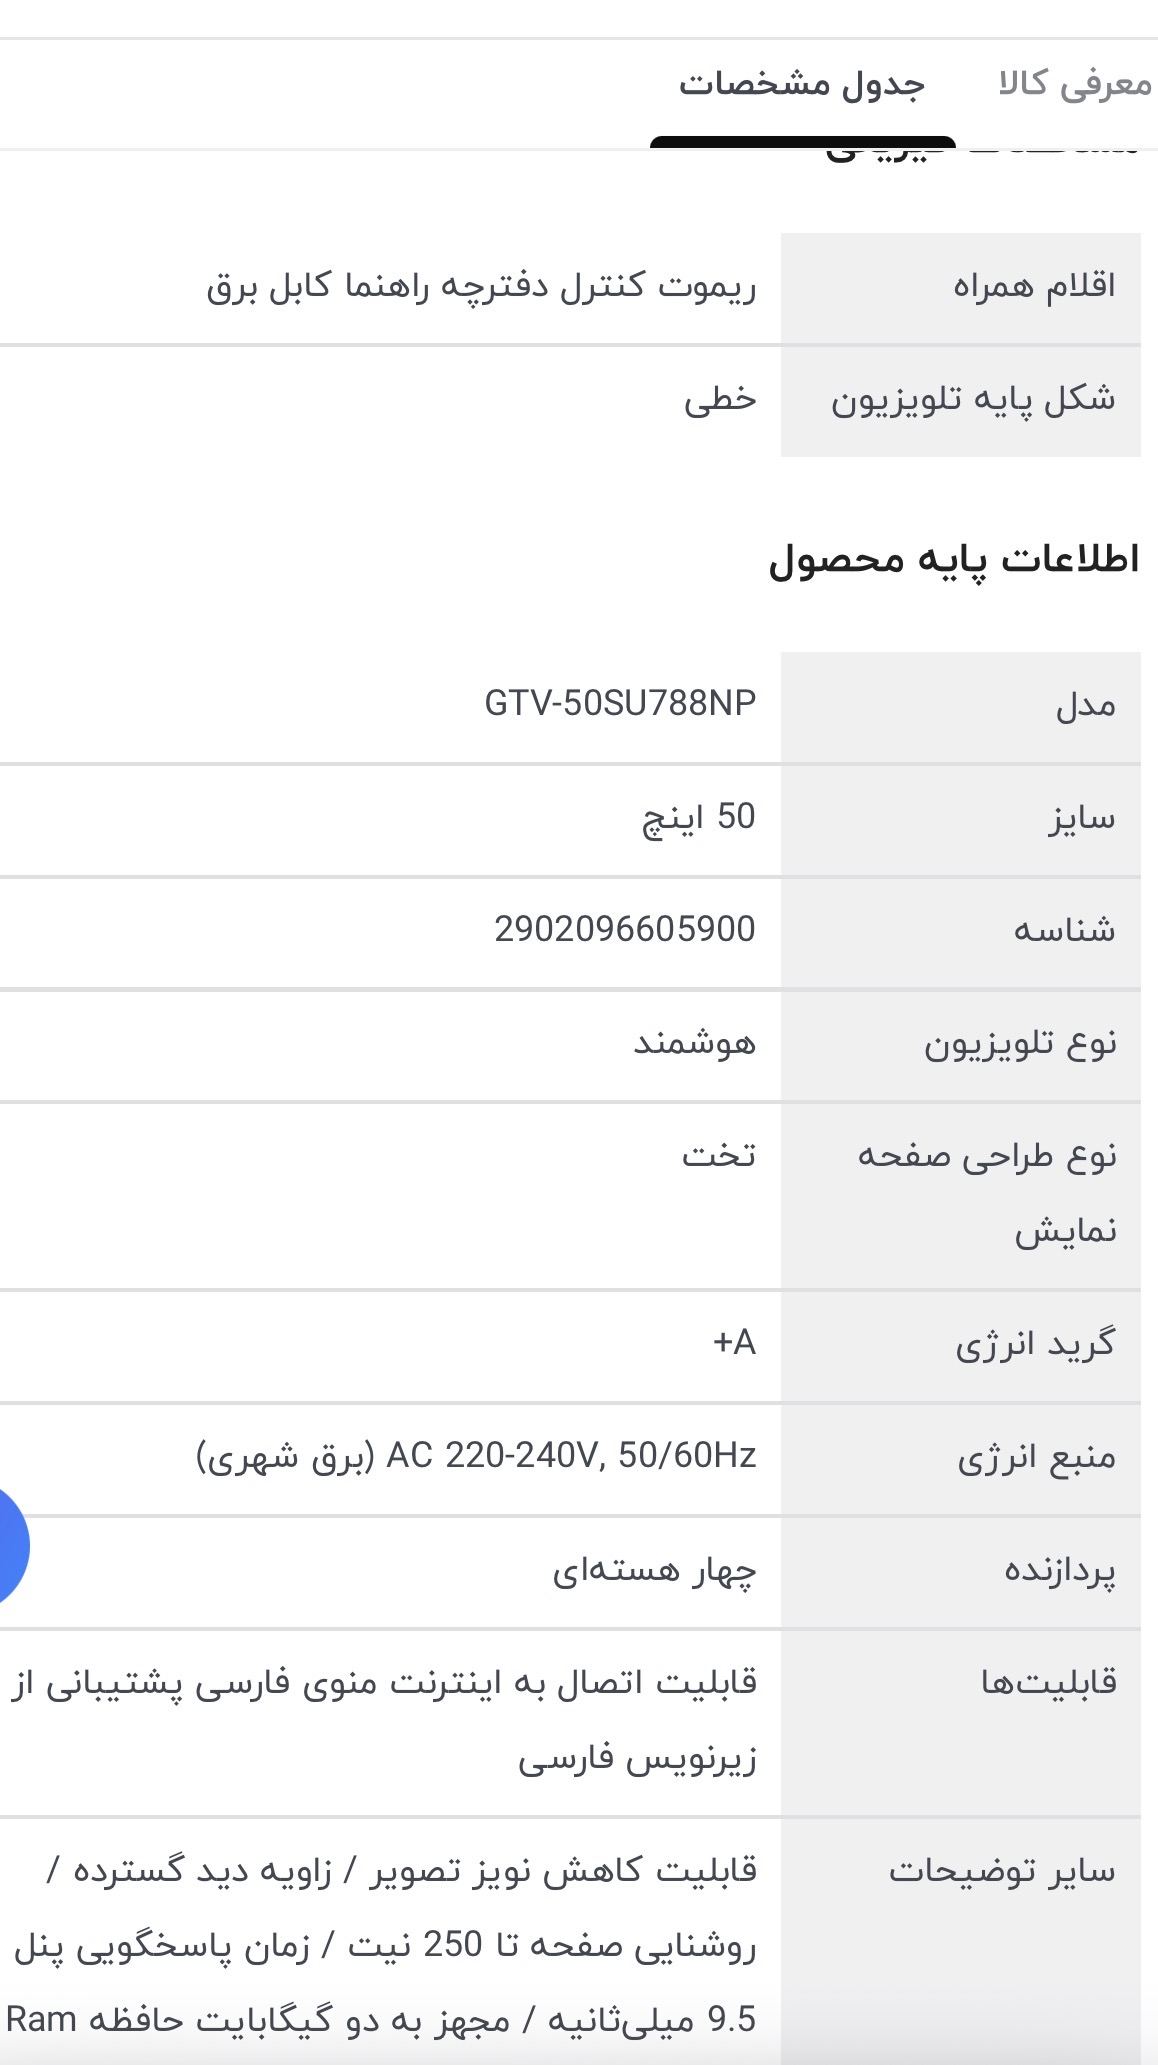Select the 50 اینچ size value

click(x=698, y=818)
